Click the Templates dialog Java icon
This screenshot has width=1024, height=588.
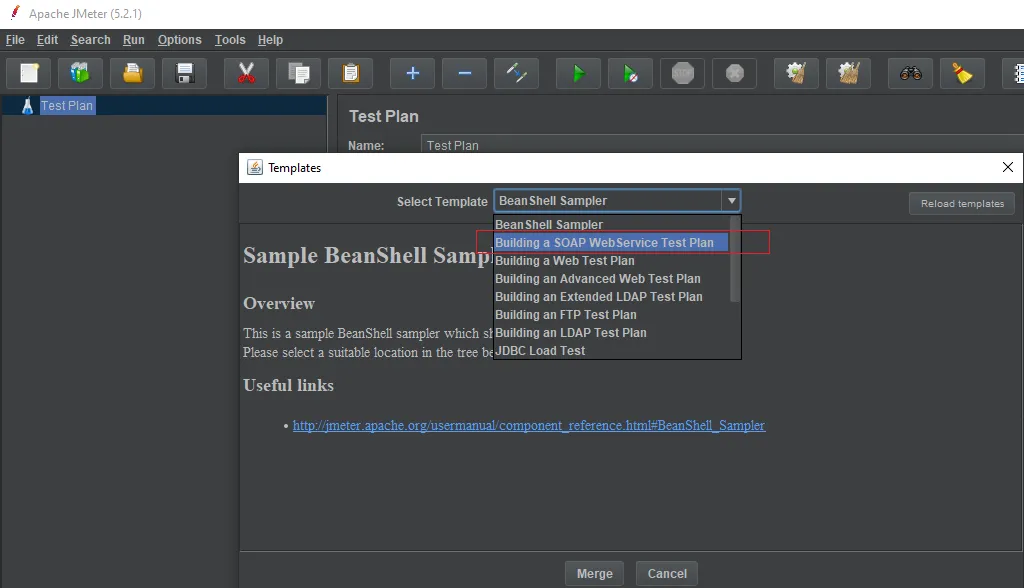255,168
